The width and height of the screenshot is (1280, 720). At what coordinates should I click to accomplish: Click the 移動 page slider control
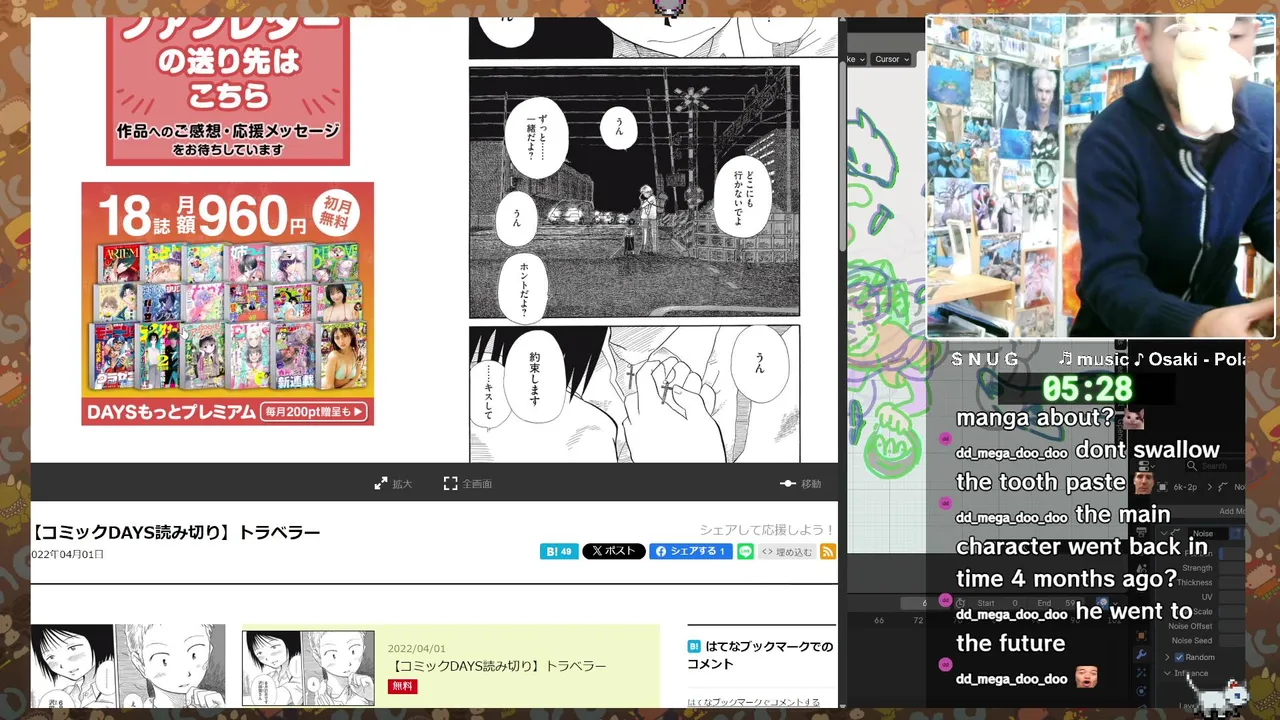[801, 483]
